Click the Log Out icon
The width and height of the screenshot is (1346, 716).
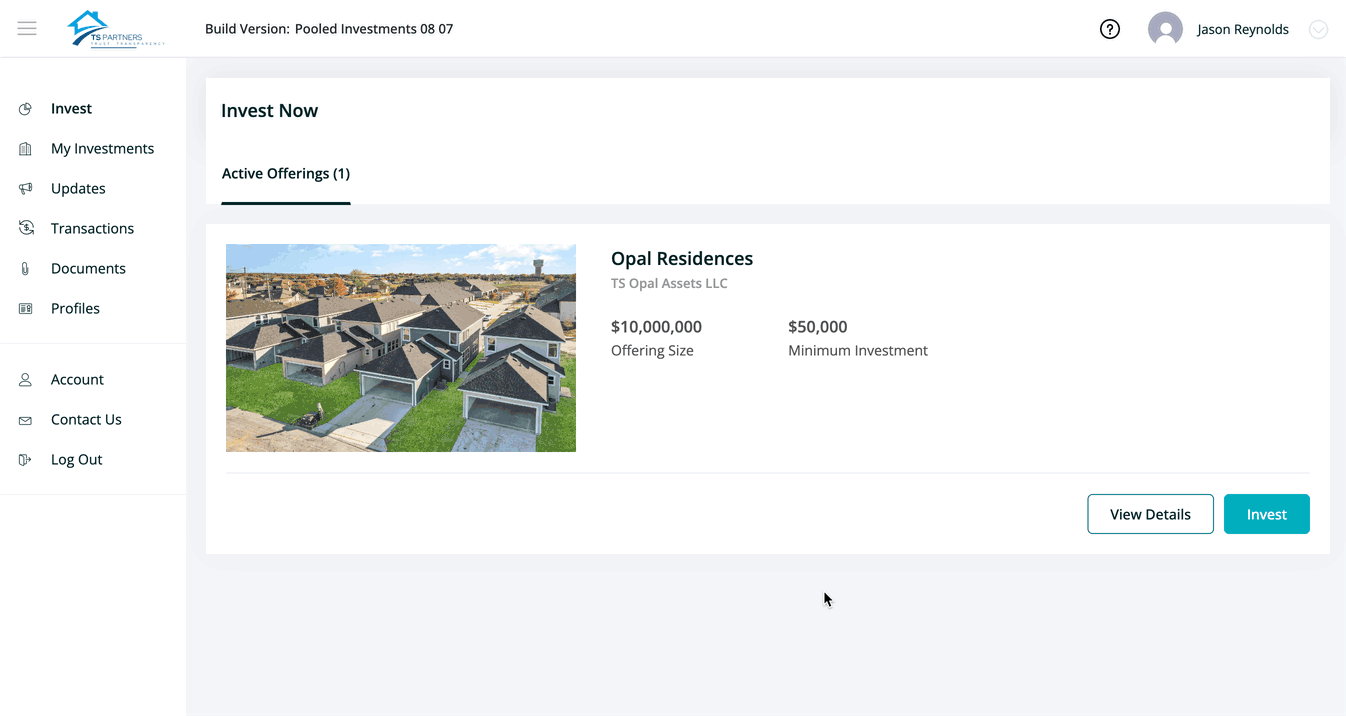pos(25,459)
